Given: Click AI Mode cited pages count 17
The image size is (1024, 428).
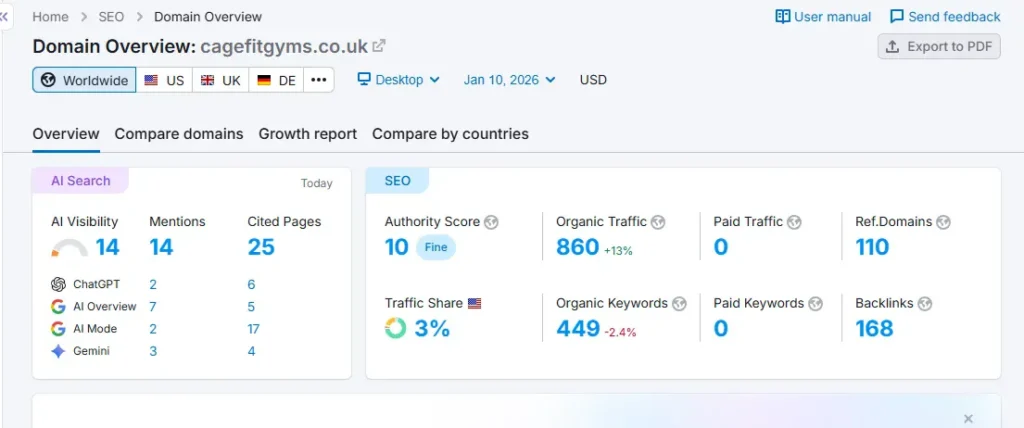Looking at the screenshot, I should pos(253,329).
